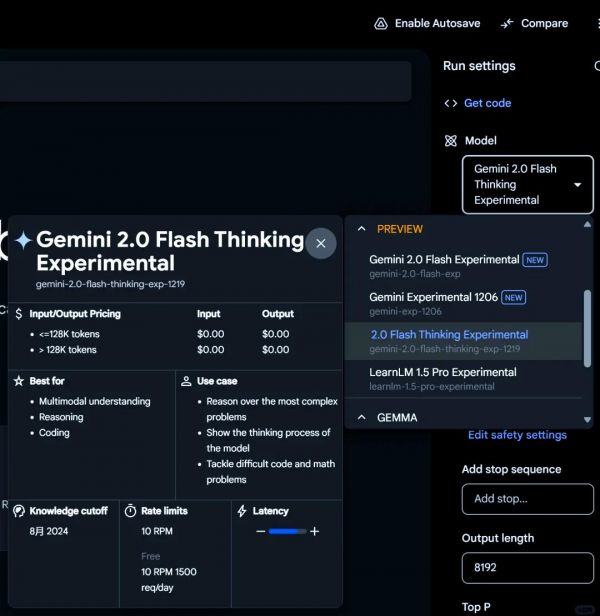The height and width of the screenshot is (616, 600).
Task: Click the Model atom icon
Action: (x=451, y=141)
